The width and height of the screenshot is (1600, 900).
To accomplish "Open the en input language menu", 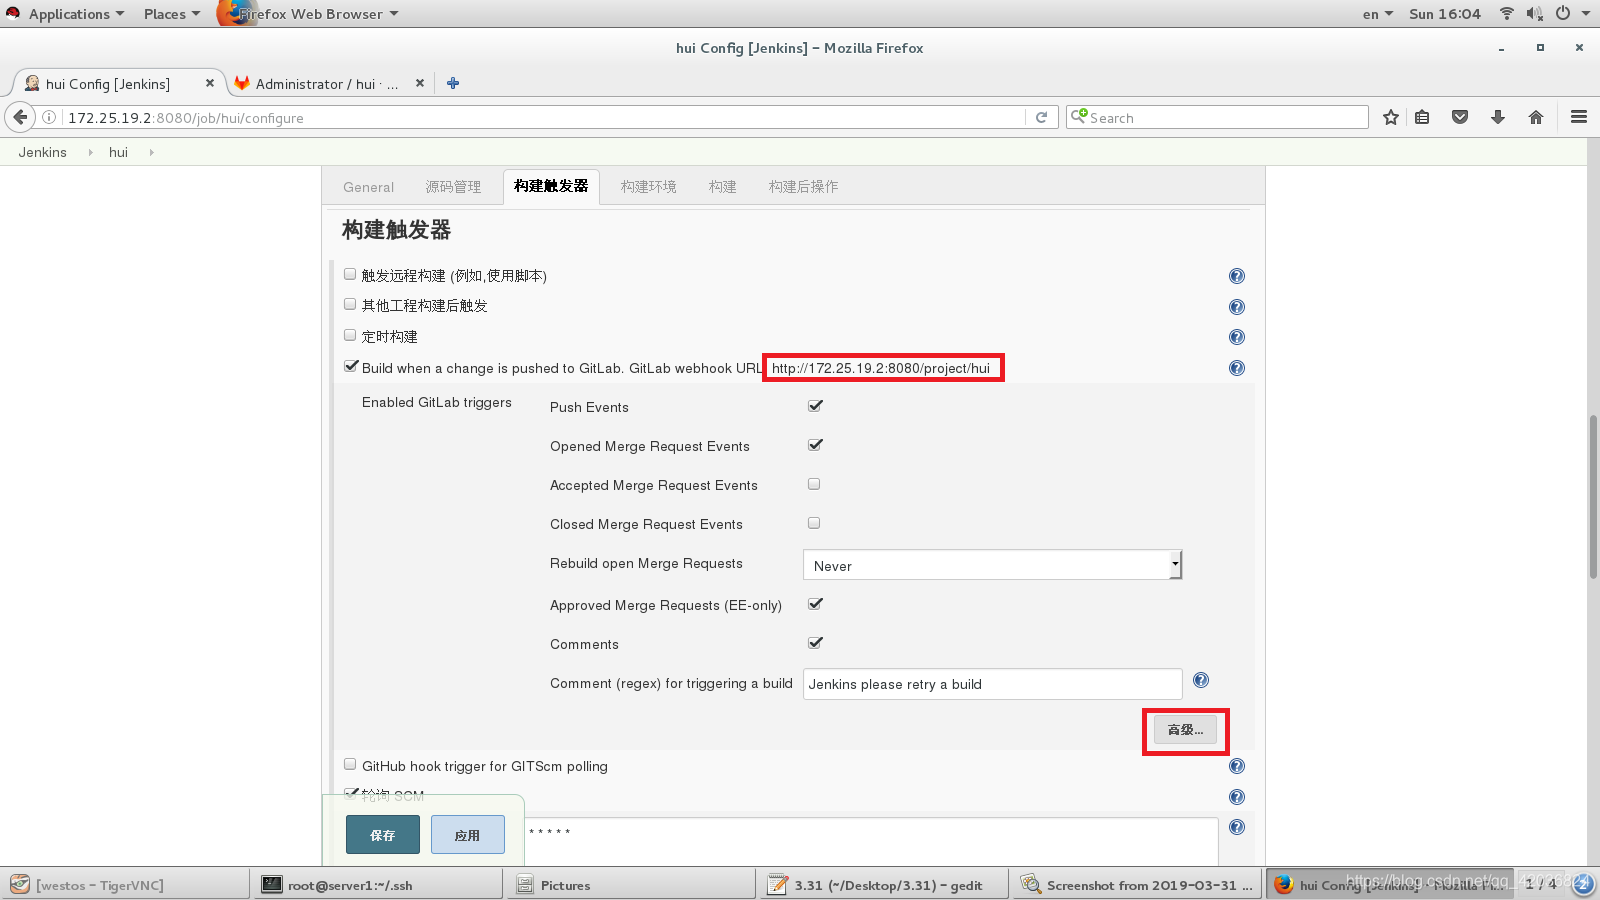I will tap(1377, 14).
